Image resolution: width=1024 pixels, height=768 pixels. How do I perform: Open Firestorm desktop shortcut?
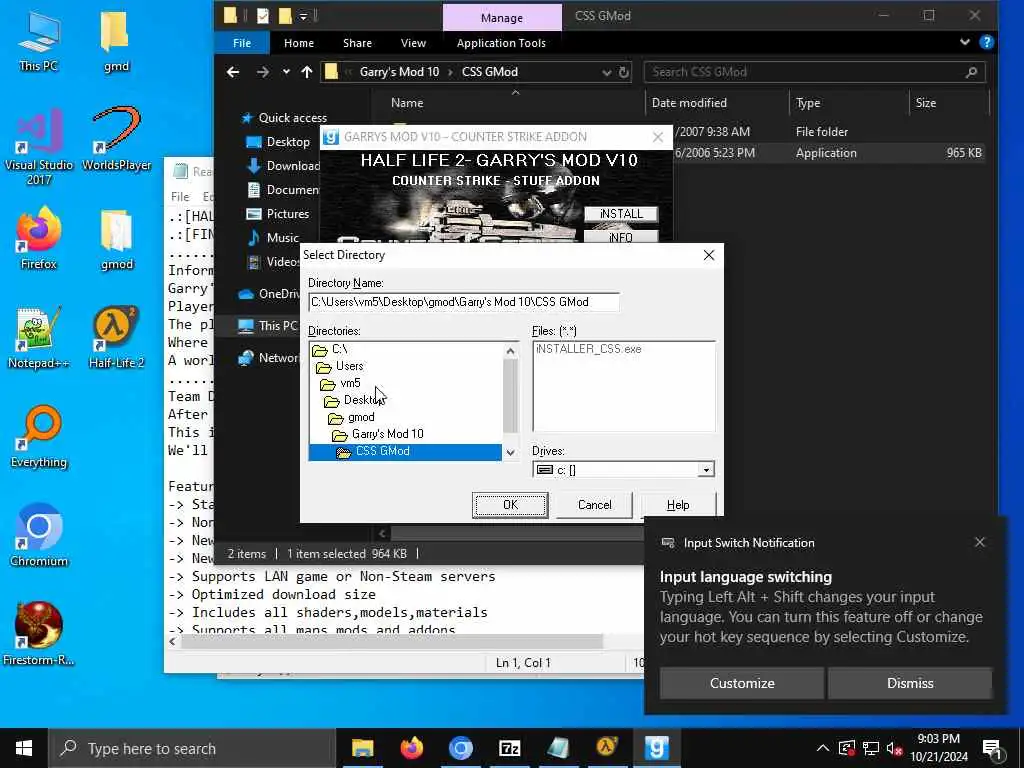pyautogui.click(x=39, y=634)
